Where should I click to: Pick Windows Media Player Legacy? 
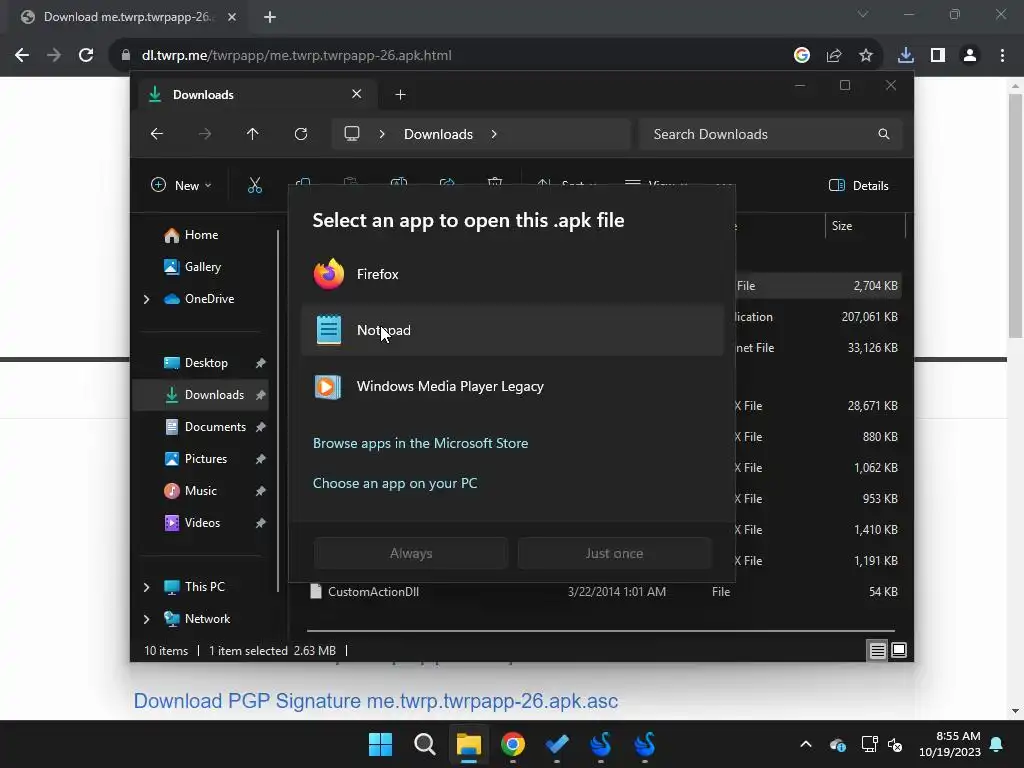[513, 387]
